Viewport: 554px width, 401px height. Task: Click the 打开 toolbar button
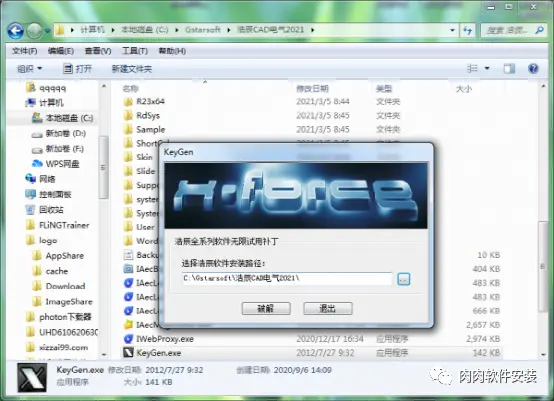click(78, 69)
